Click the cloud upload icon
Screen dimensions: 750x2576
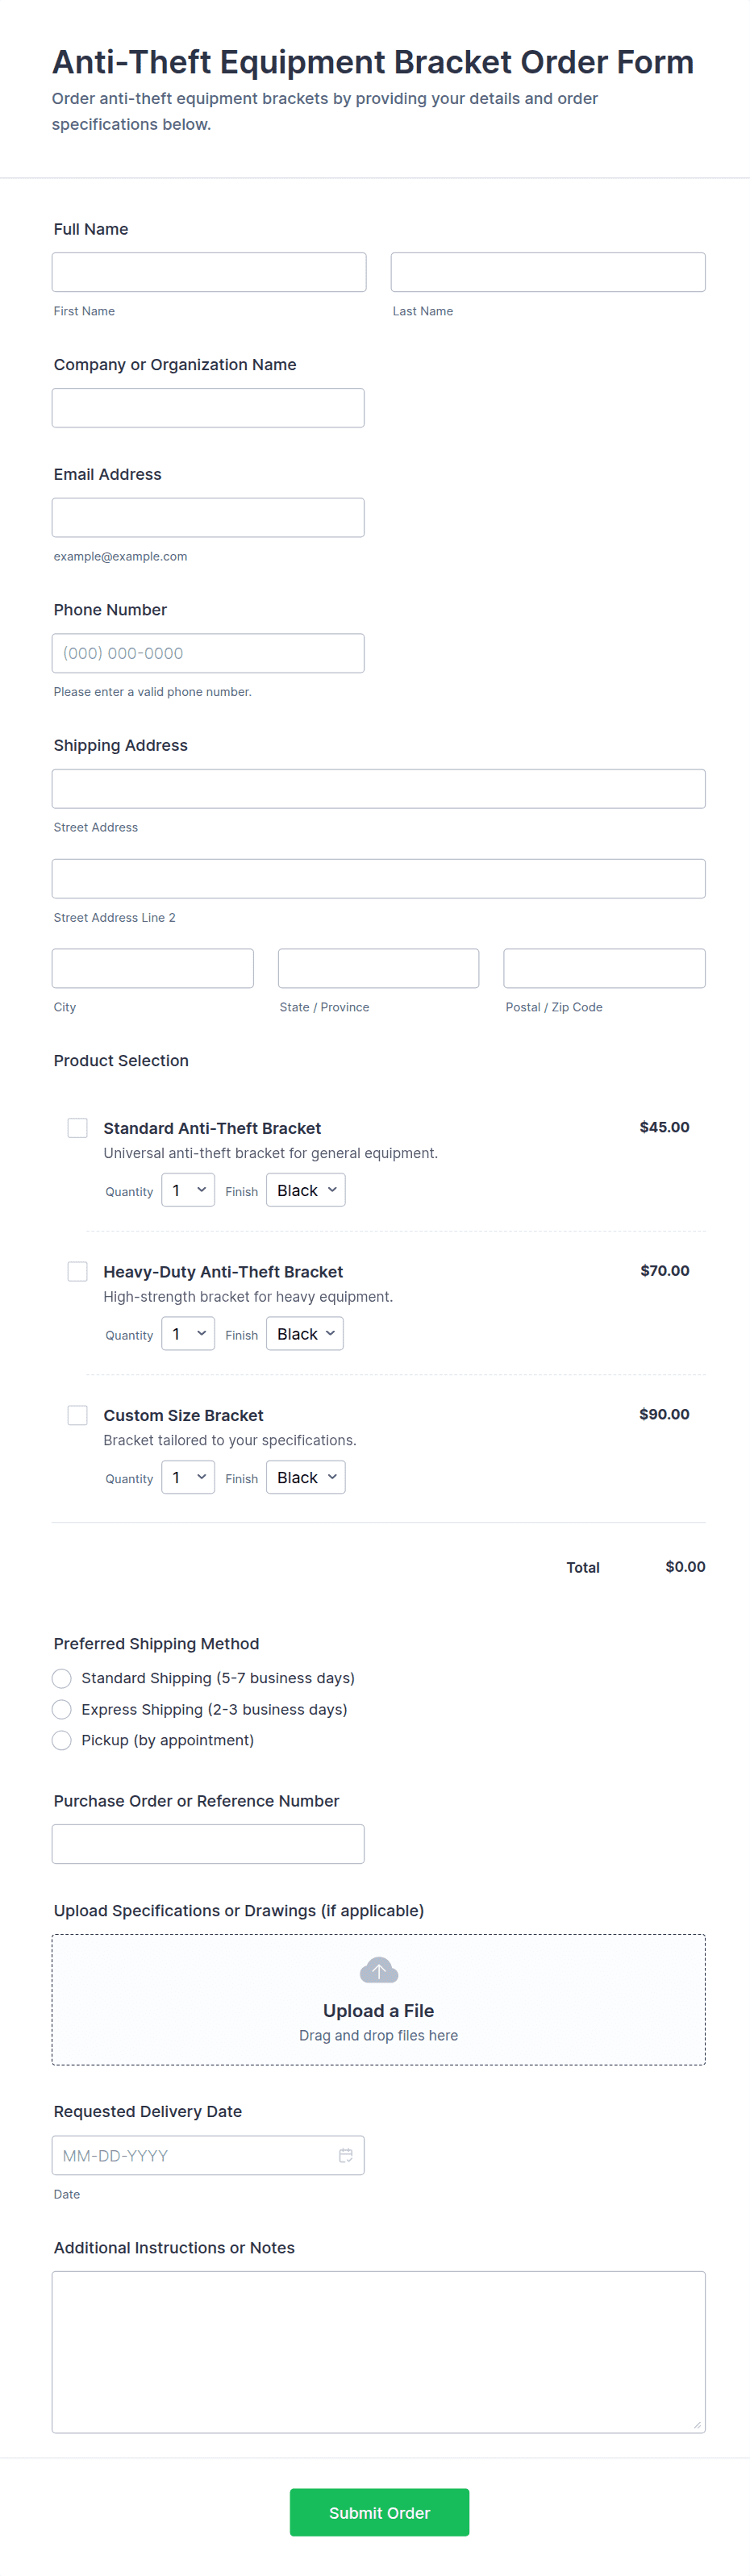pos(378,1970)
